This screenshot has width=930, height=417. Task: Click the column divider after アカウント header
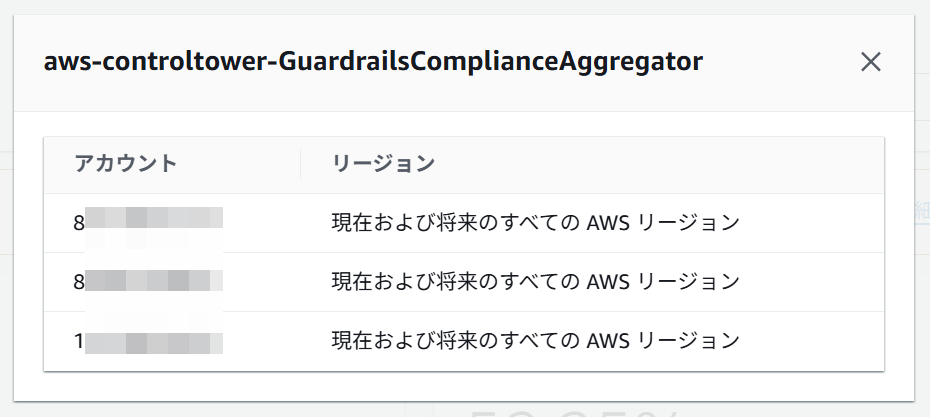pos(301,164)
